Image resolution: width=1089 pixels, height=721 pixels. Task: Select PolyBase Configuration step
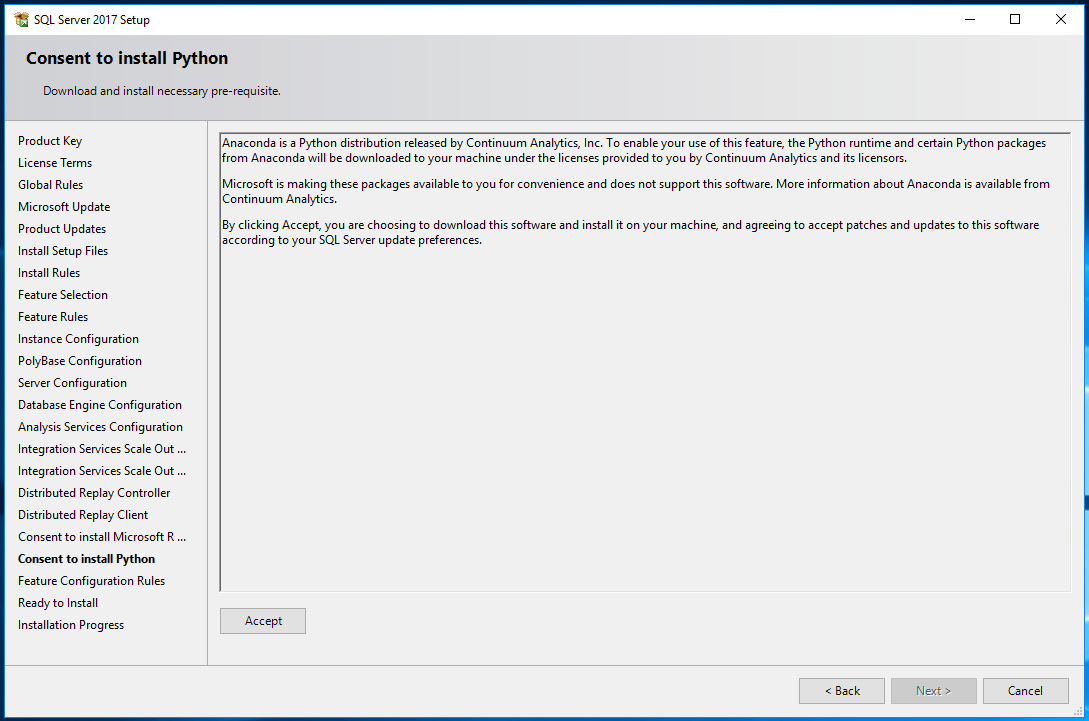[x=80, y=361]
